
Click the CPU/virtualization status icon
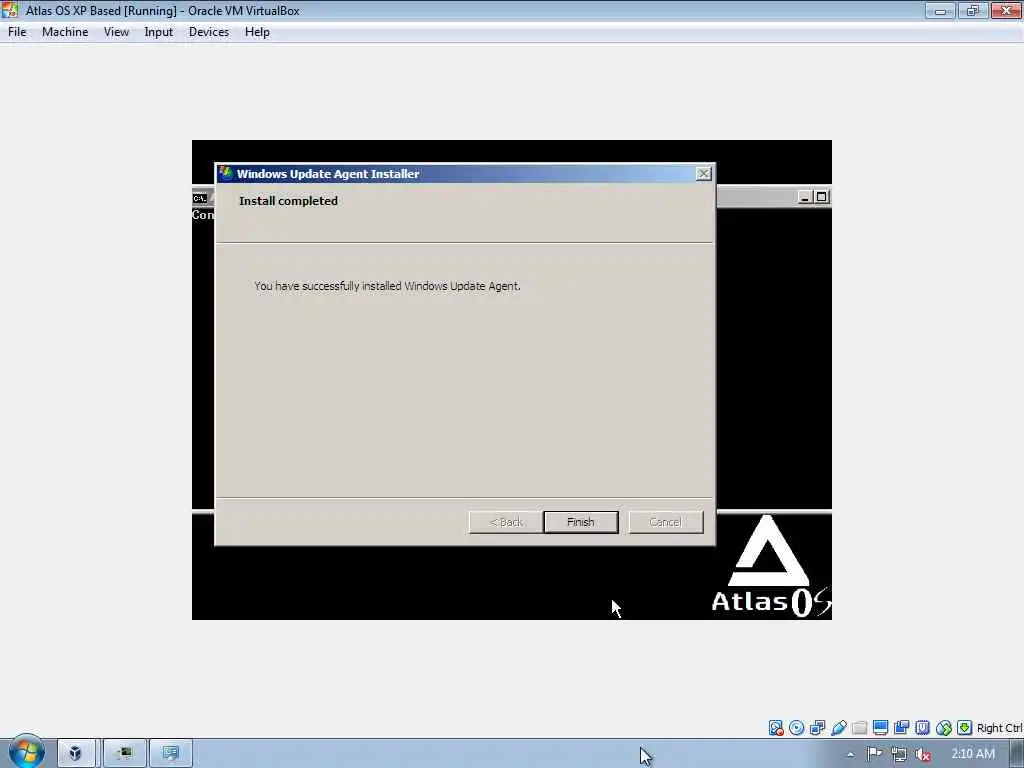(923, 728)
